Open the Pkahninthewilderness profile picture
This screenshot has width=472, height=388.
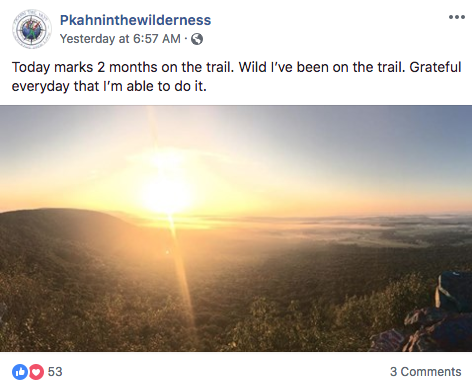tap(32, 29)
